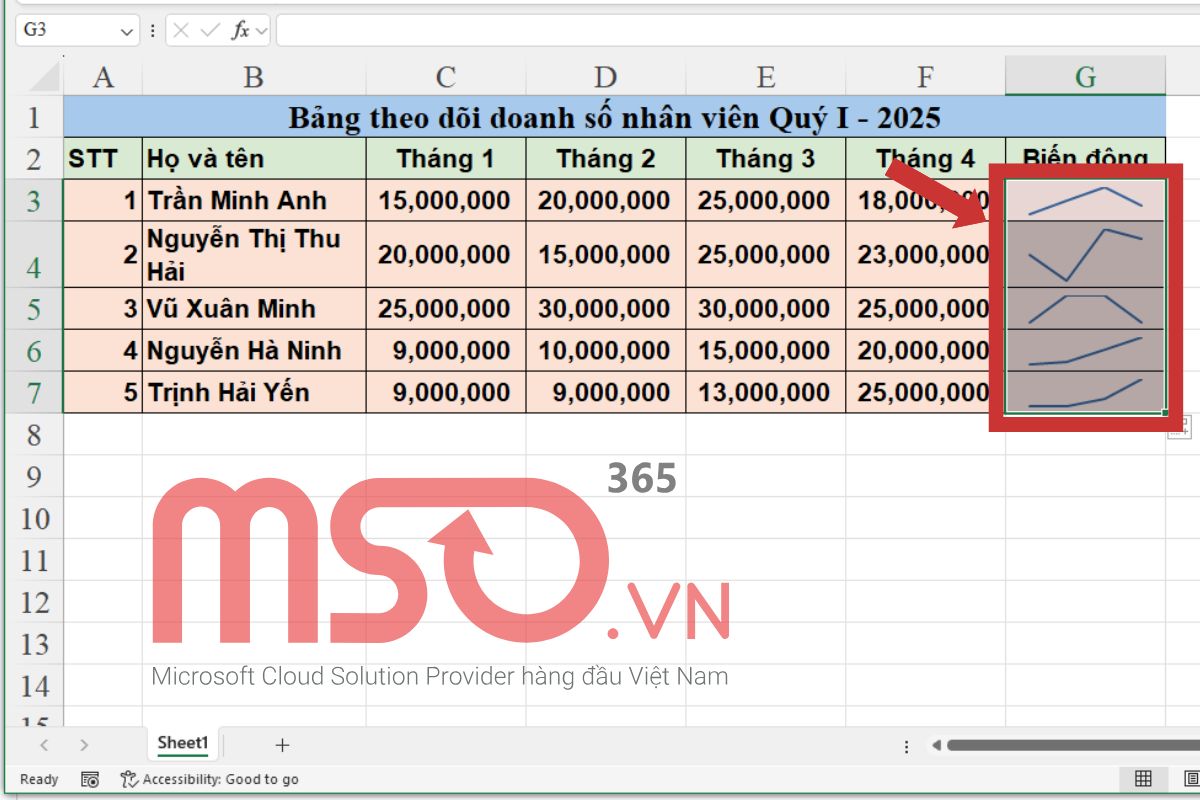Open the Sheet1 tab
Image resolution: width=1200 pixels, height=800 pixels.
[183, 743]
